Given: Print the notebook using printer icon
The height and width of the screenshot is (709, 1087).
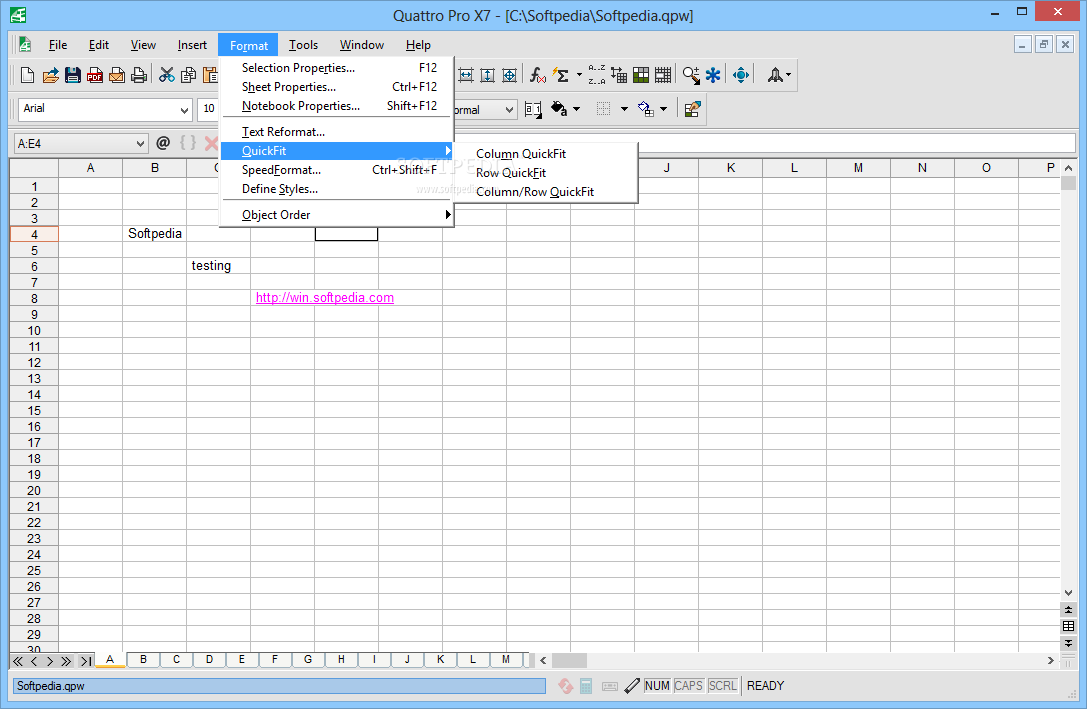Looking at the screenshot, I should click(x=139, y=75).
